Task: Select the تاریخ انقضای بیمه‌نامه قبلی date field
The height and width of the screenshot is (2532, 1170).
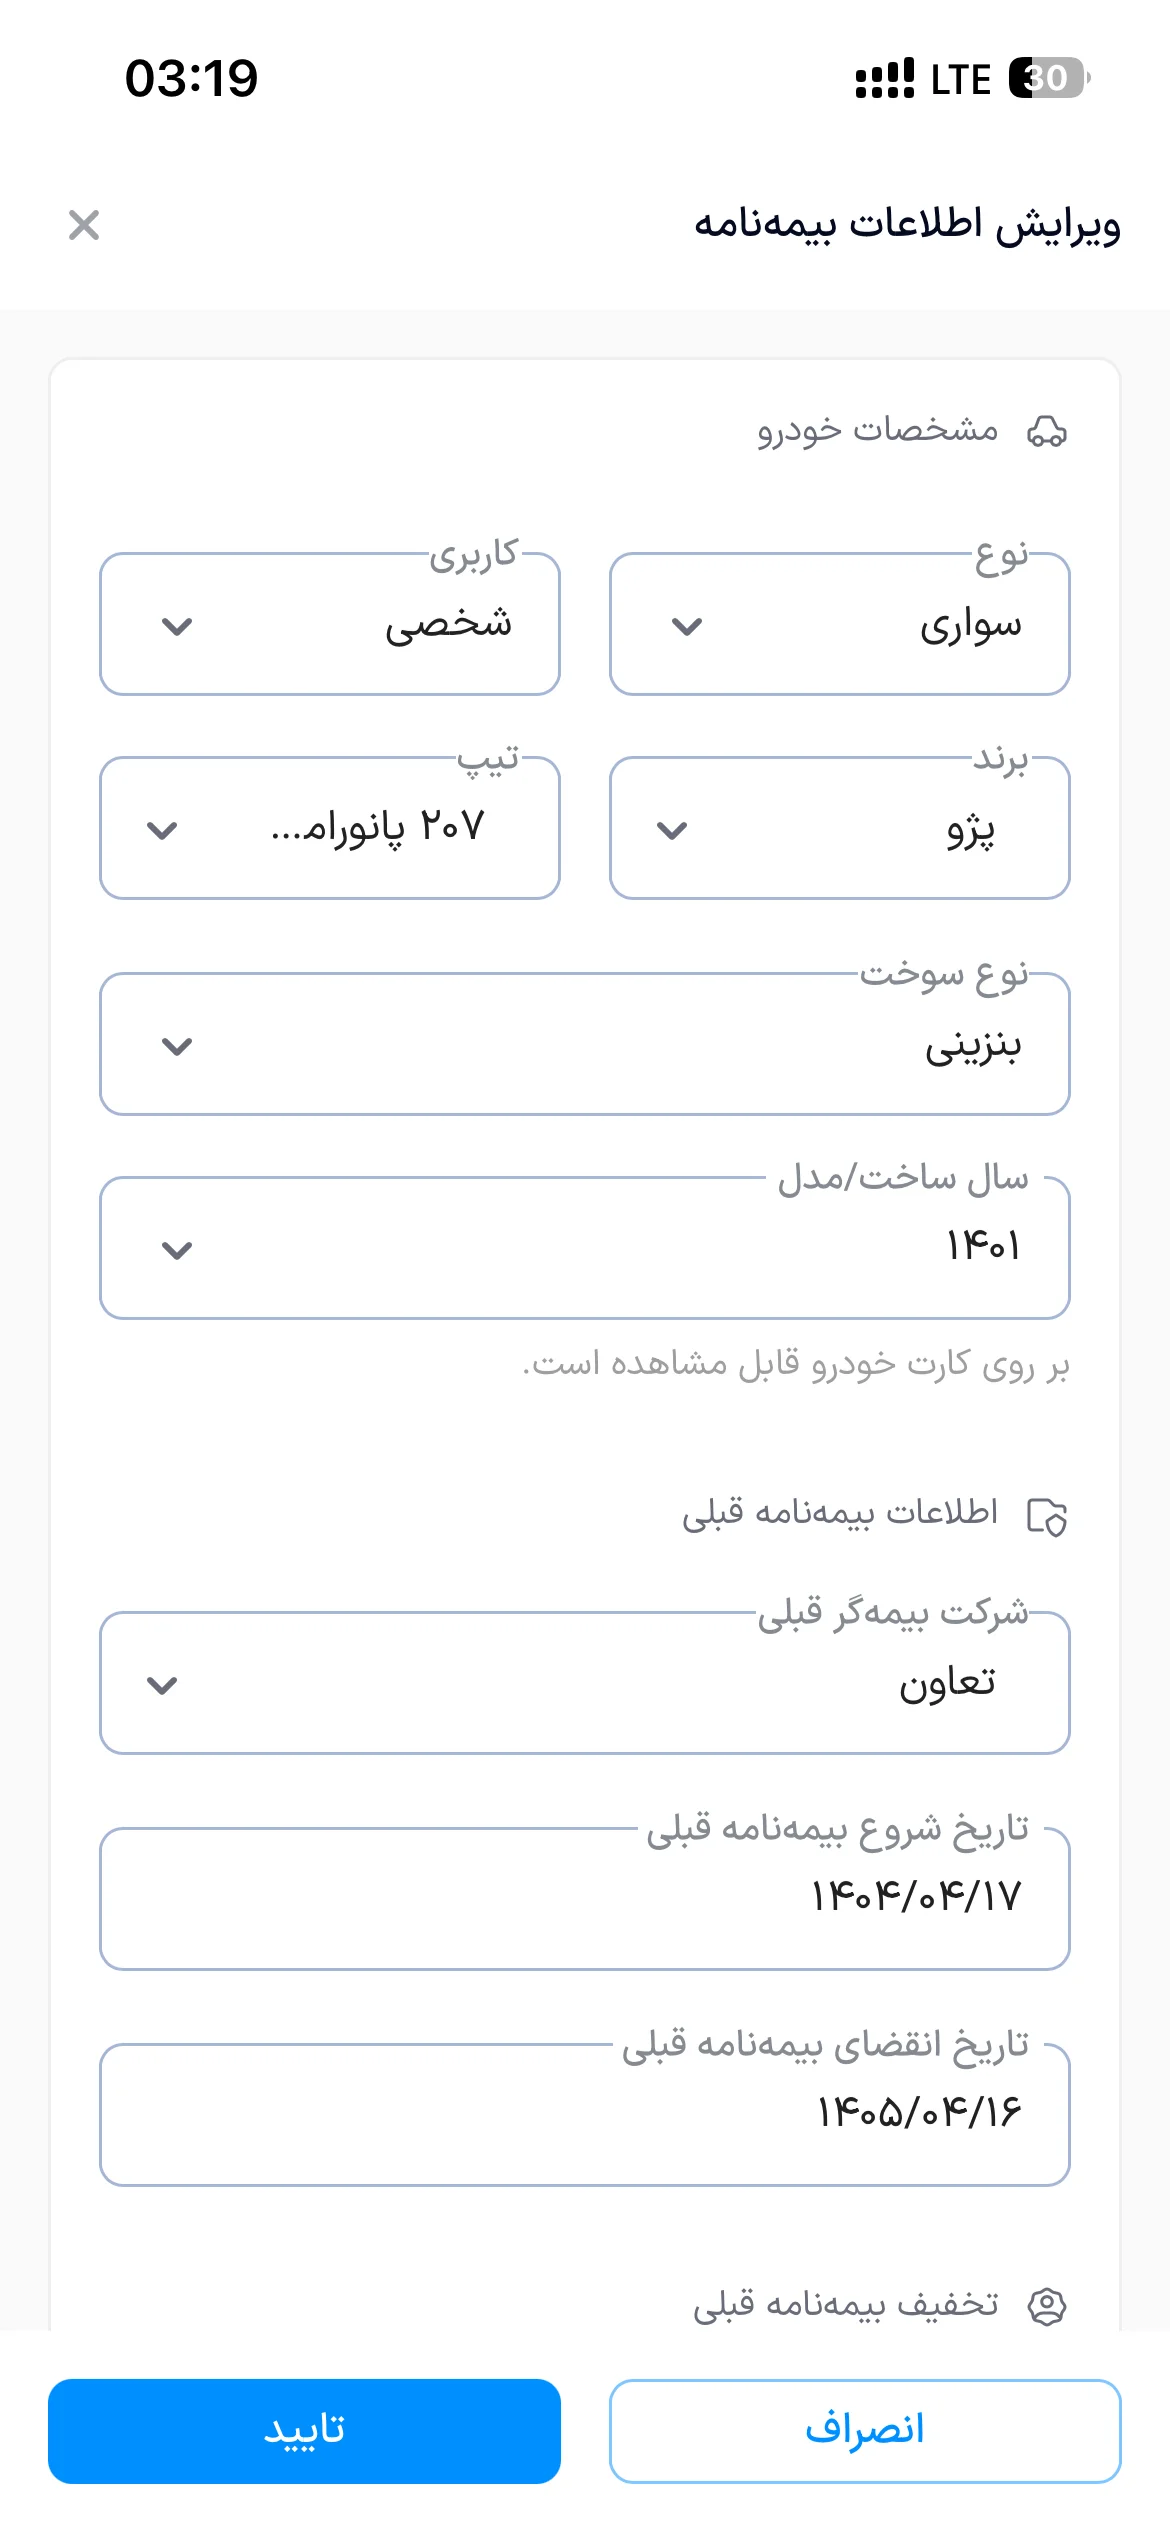Action: coord(585,2115)
